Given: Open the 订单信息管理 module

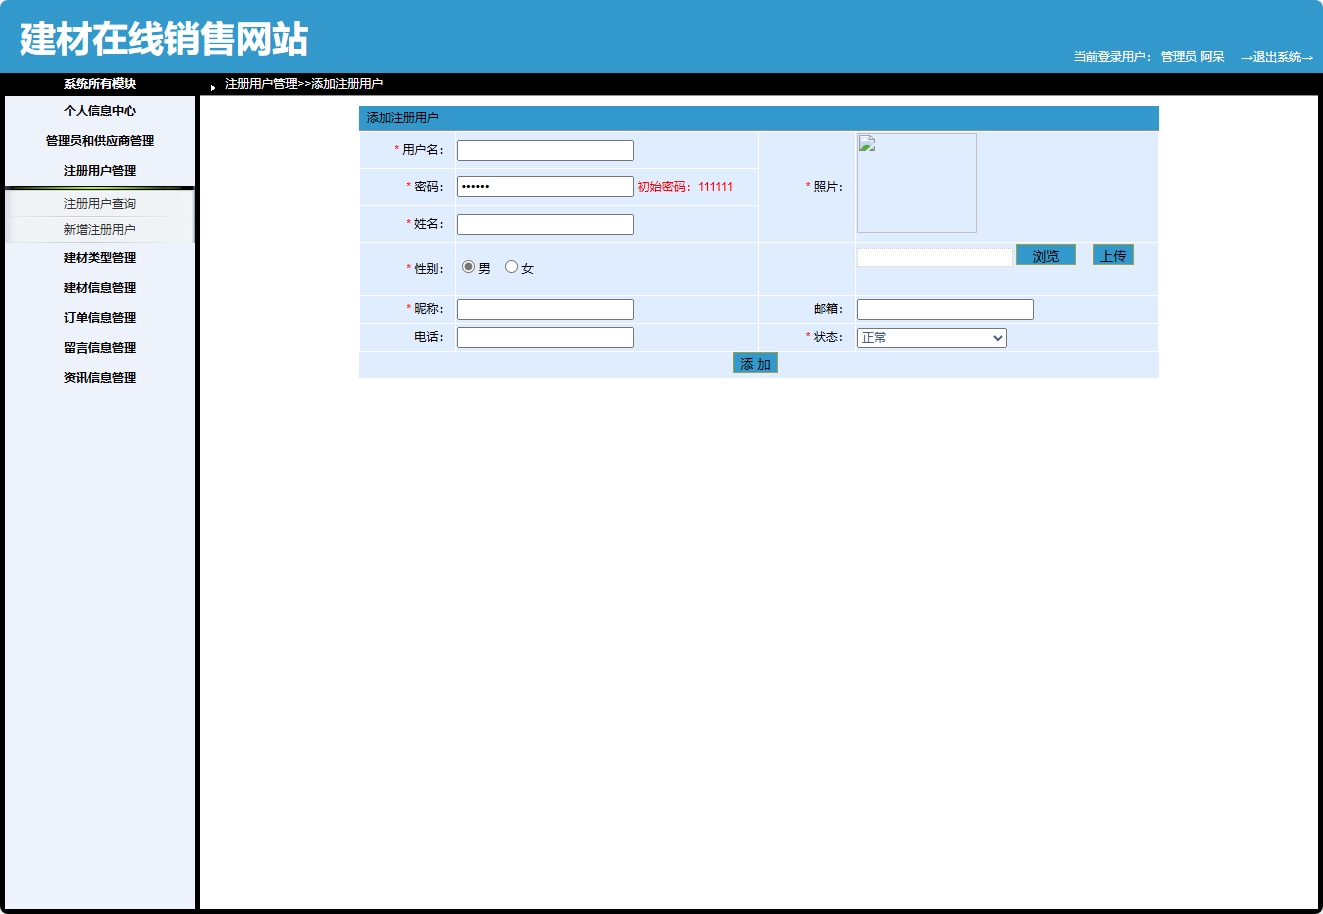Looking at the screenshot, I should (99, 317).
